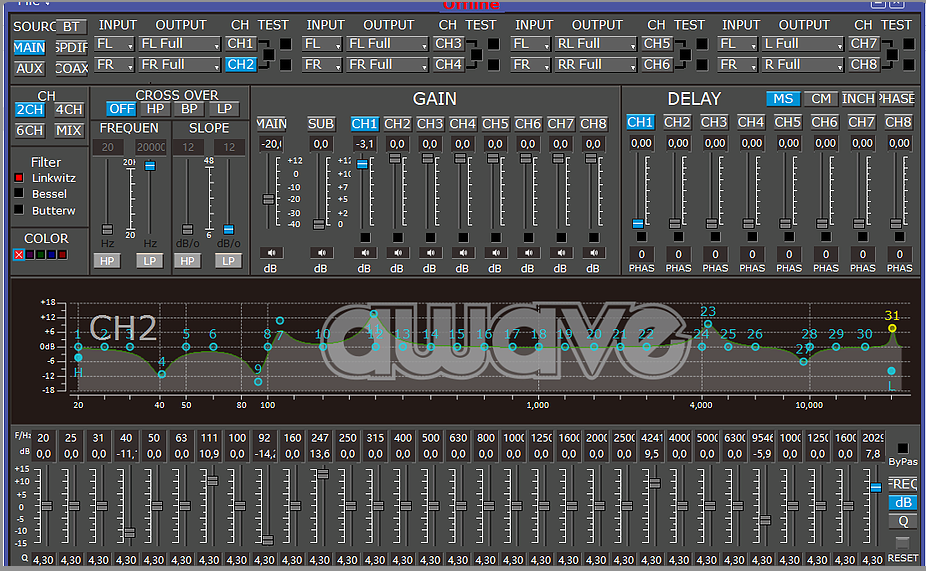Select CH3 in the delay section
This screenshot has height=571, width=926.
tap(714, 122)
